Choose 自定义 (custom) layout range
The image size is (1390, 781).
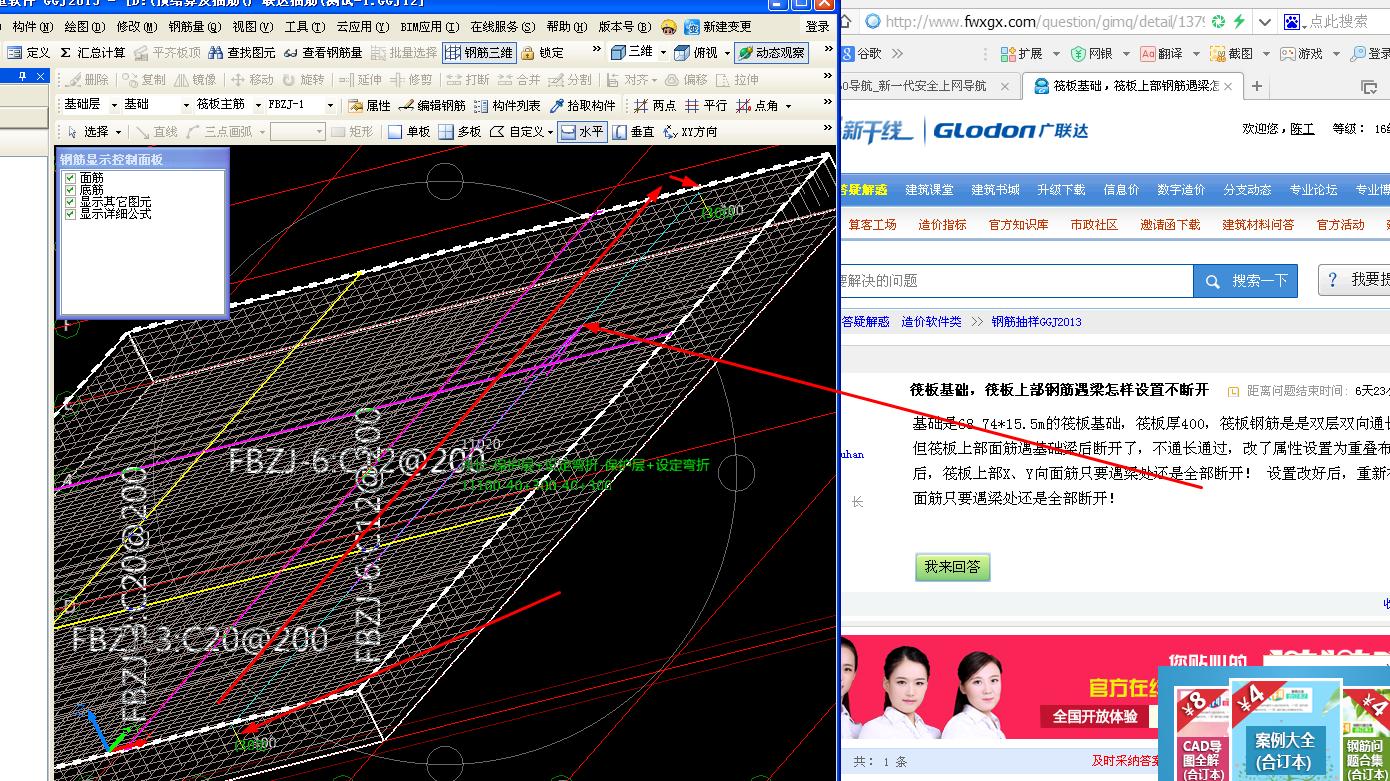[517, 131]
